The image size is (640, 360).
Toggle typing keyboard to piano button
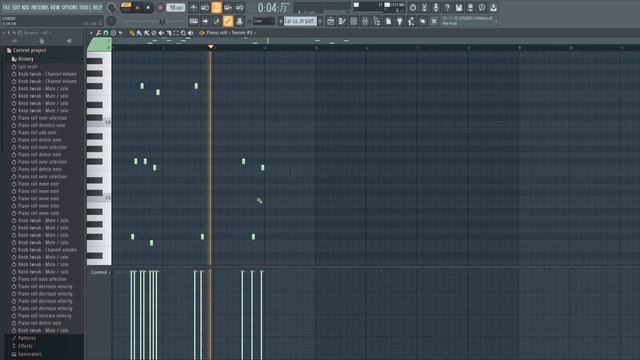point(193,21)
